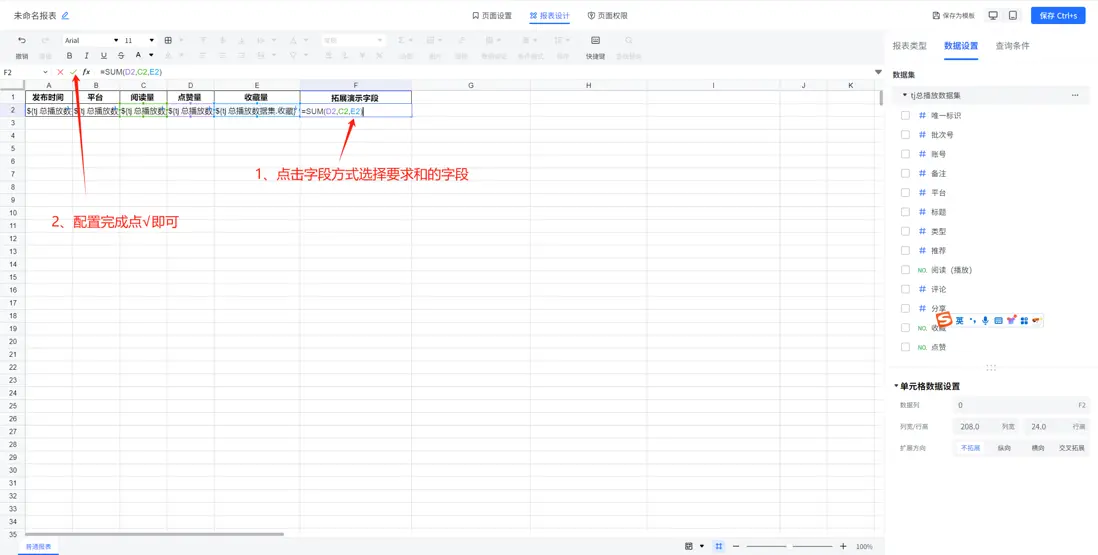Open the 报表设计 tab

(550, 15)
